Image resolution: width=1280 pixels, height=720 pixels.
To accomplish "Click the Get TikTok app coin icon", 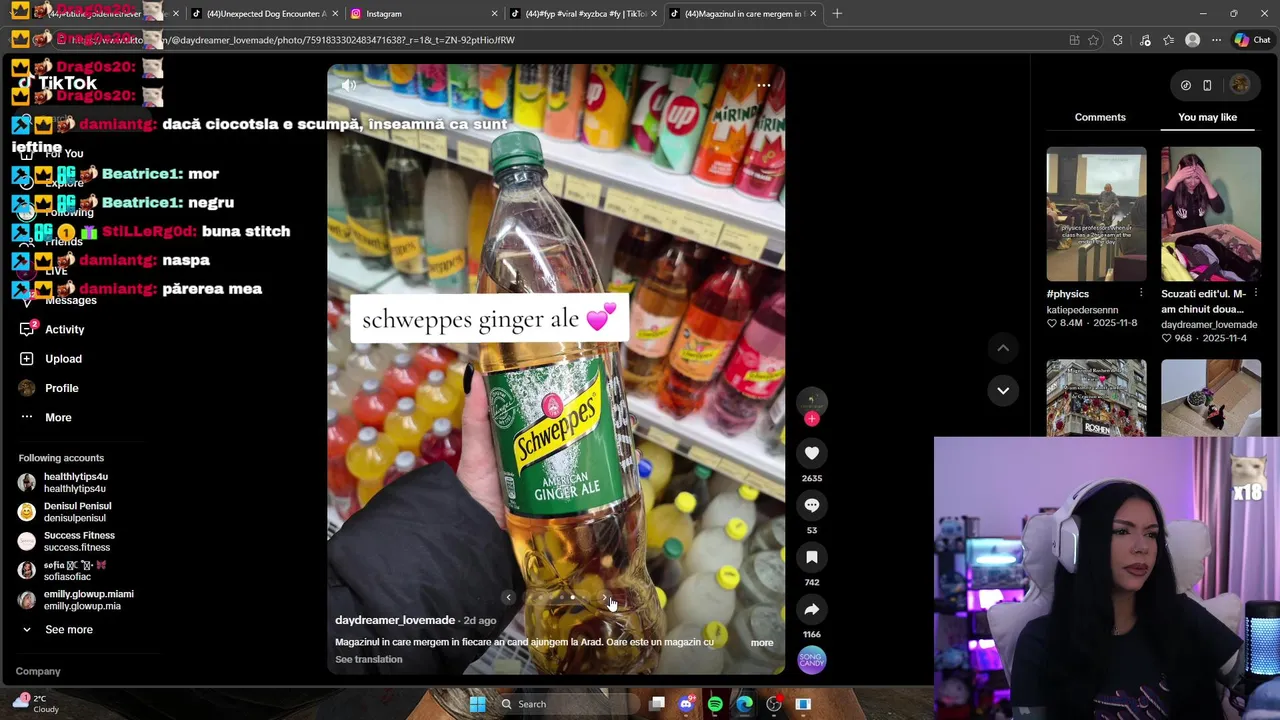I will pyautogui.click(x=1186, y=85).
